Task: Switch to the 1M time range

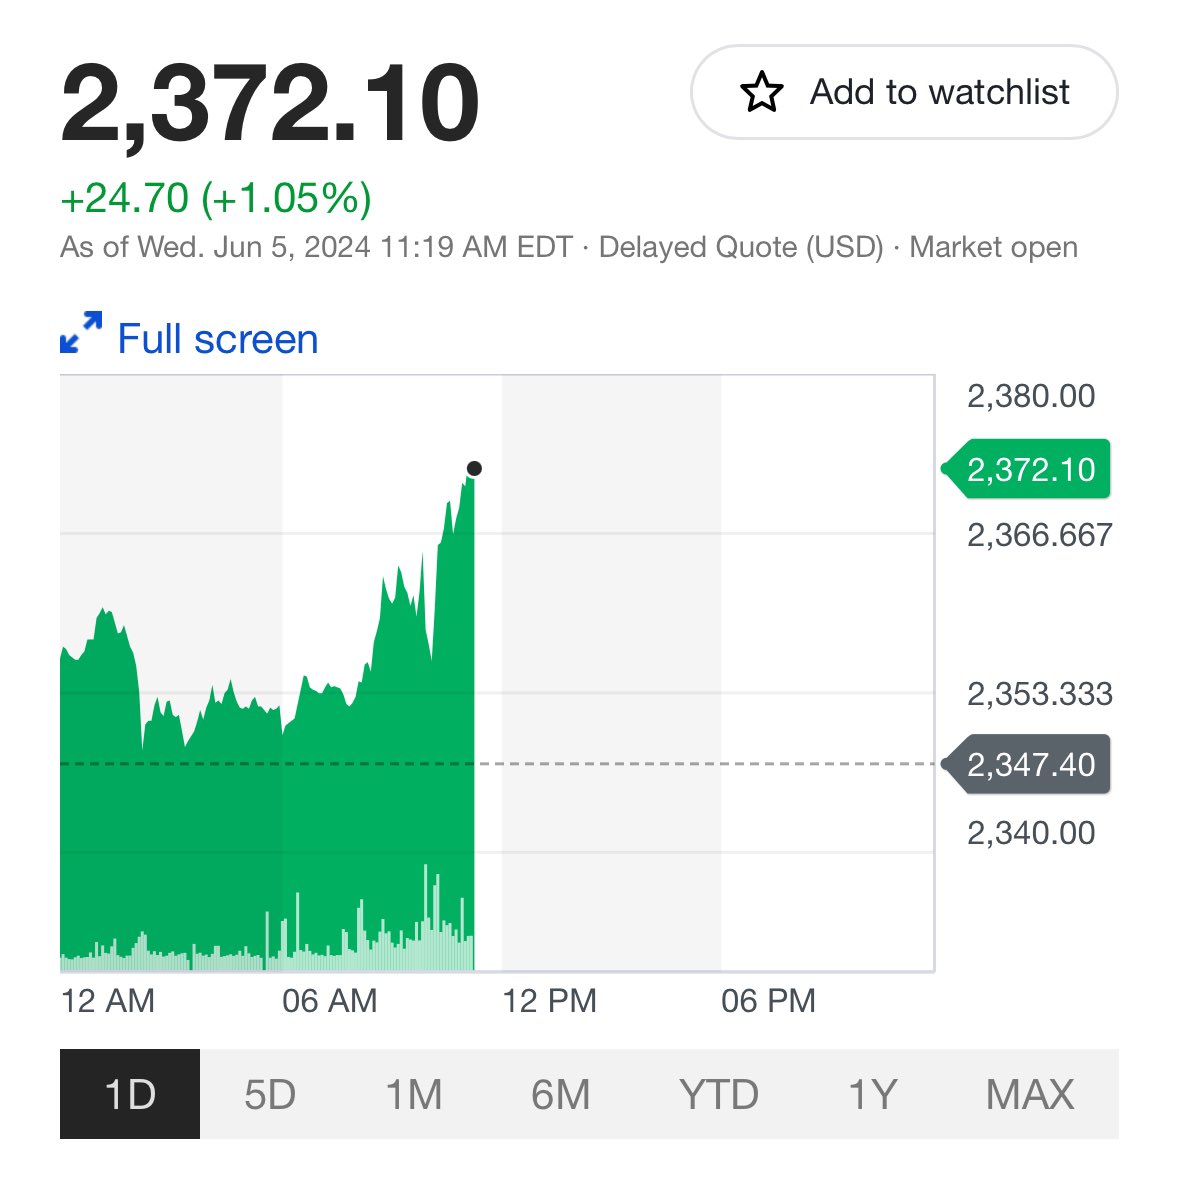Action: [414, 1093]
